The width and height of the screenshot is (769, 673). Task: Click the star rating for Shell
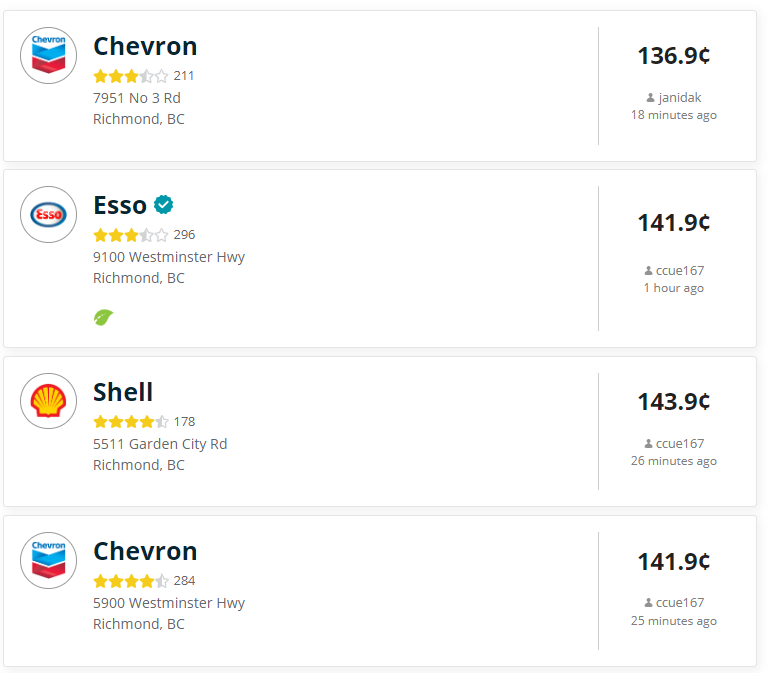pyautogui.click(x=130, y=422)
